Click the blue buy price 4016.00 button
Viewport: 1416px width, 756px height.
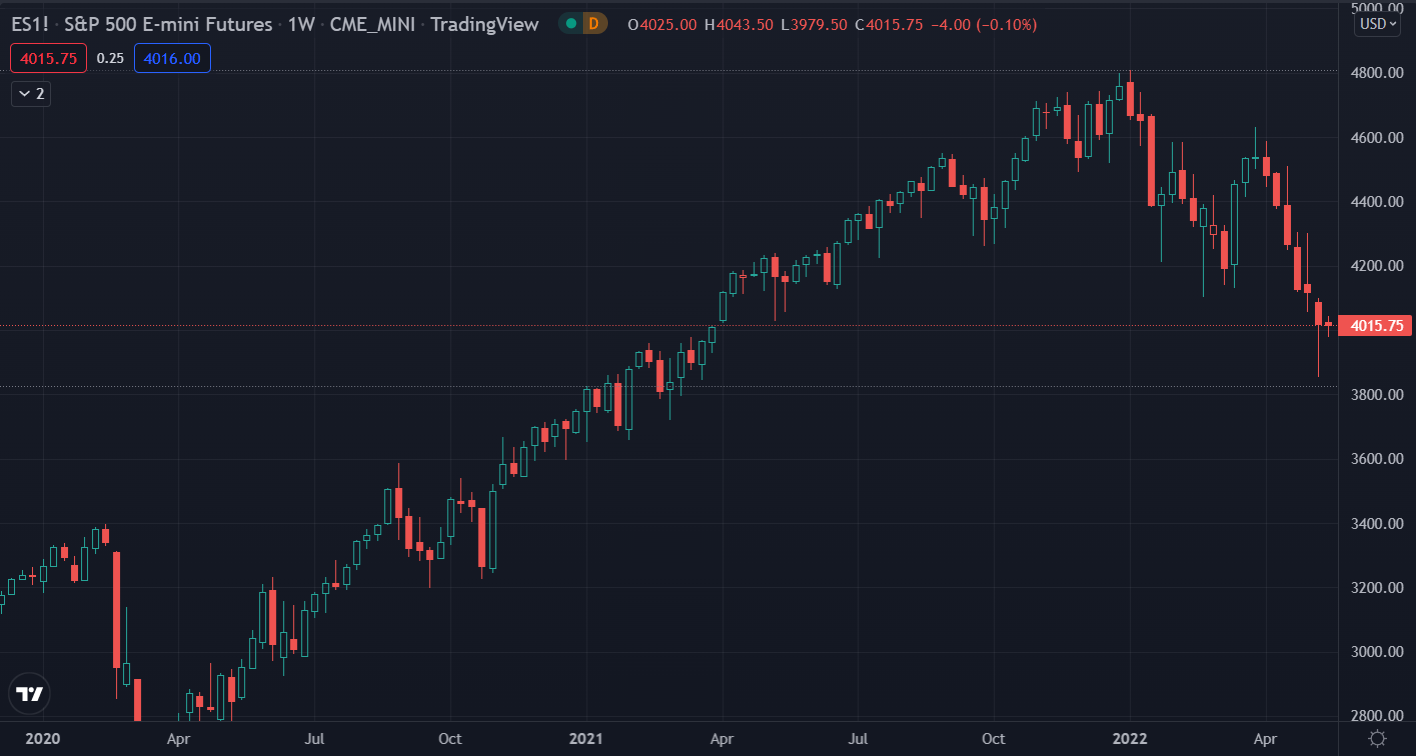172,59
